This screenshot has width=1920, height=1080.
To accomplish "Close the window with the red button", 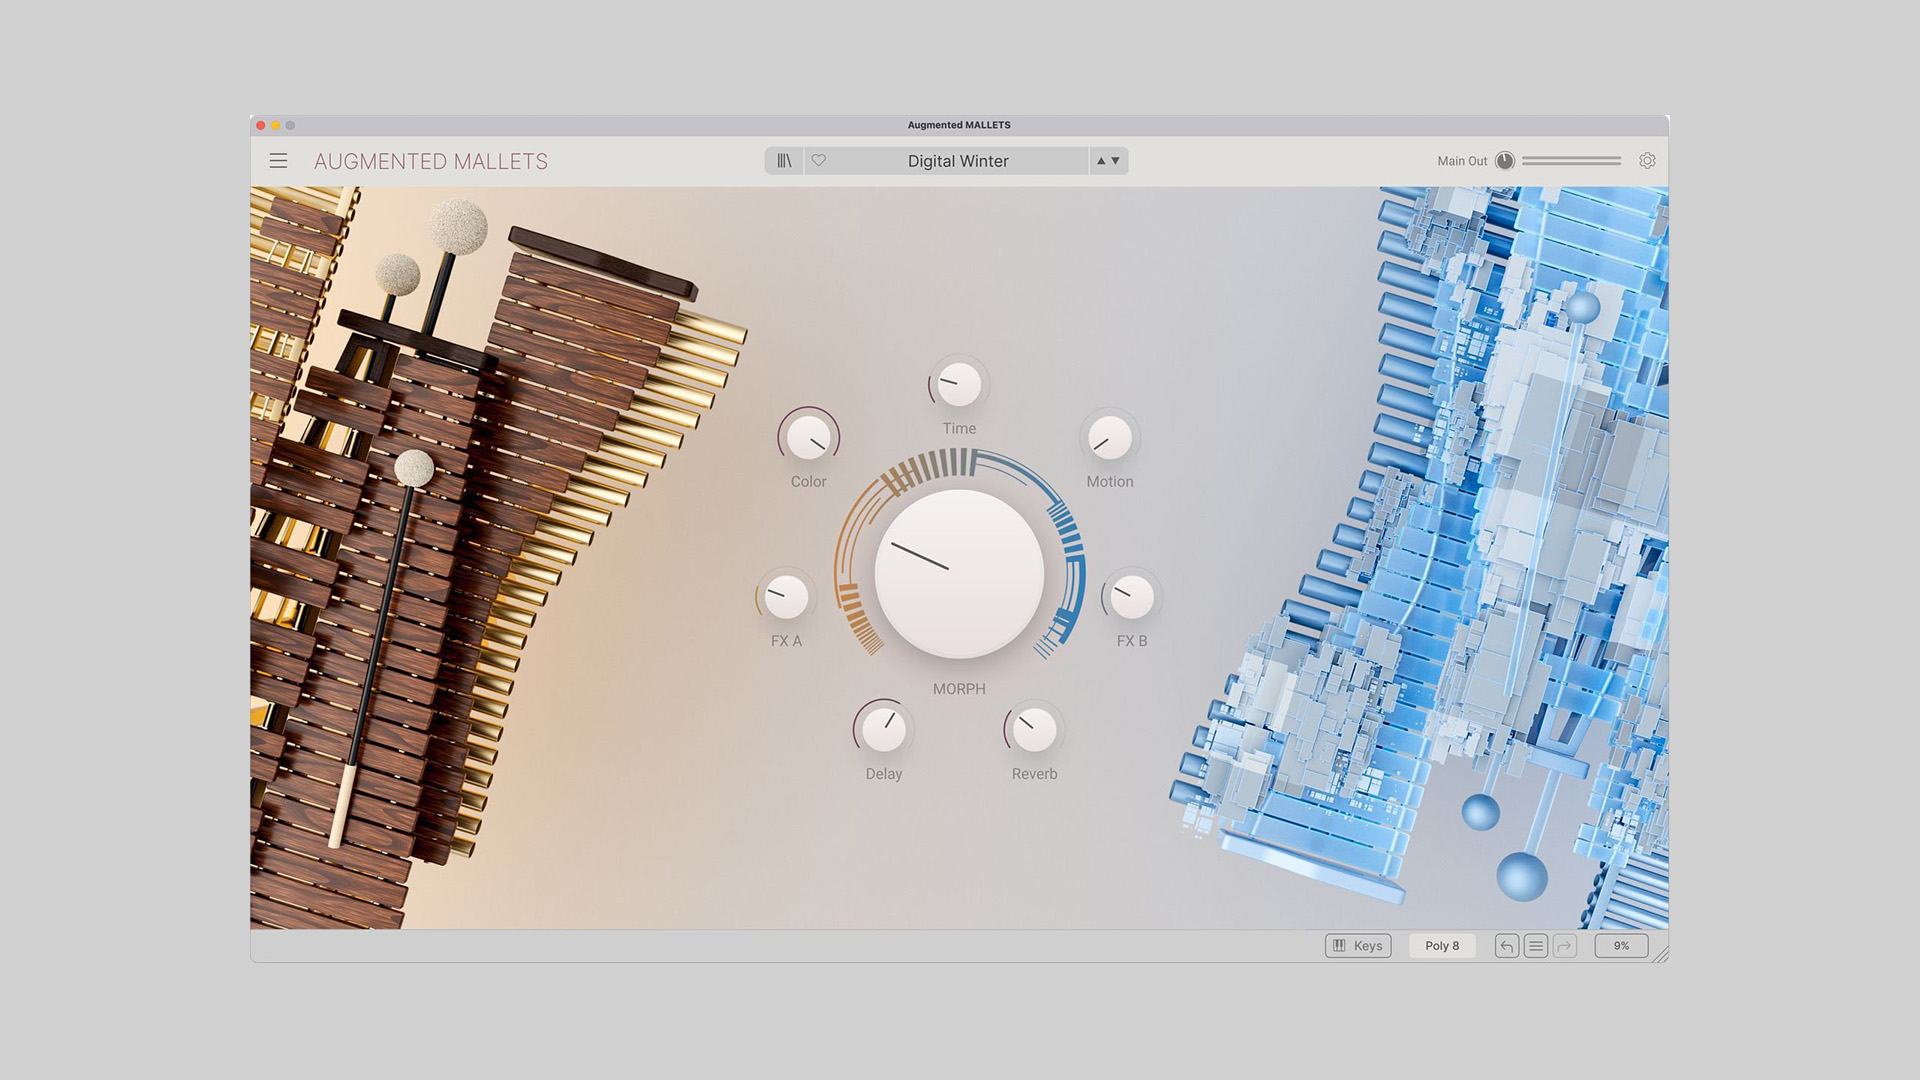I will [x=261, y=125].
